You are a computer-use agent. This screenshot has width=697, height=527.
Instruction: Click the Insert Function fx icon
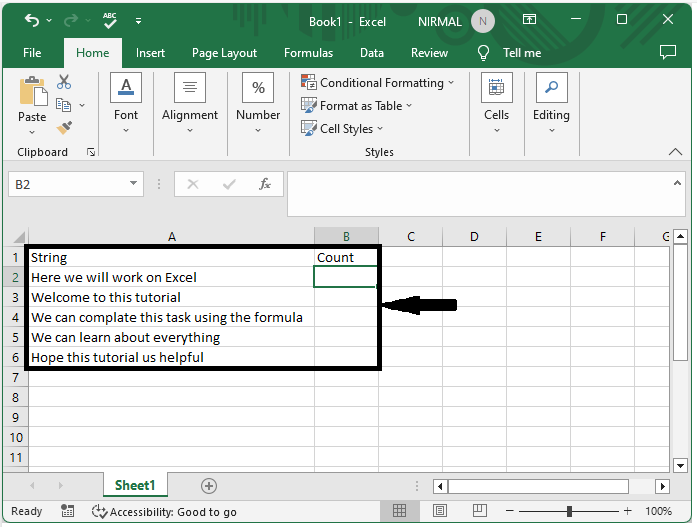click(265, 184)
